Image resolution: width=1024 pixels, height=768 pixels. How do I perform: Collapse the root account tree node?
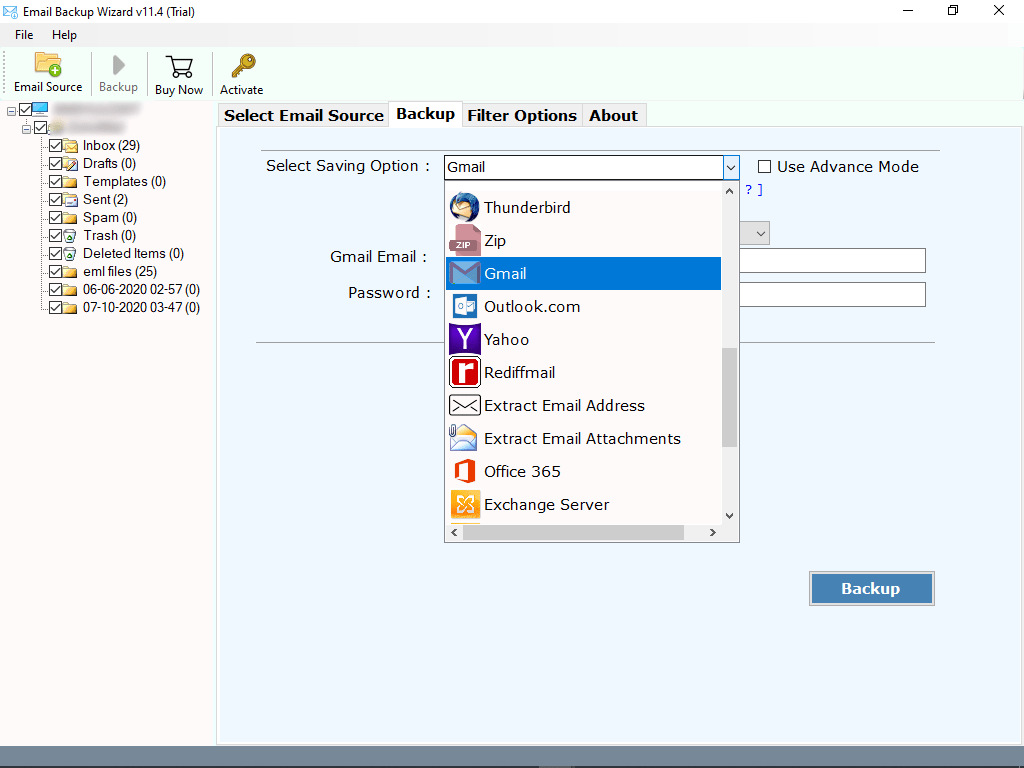[11, 110]
